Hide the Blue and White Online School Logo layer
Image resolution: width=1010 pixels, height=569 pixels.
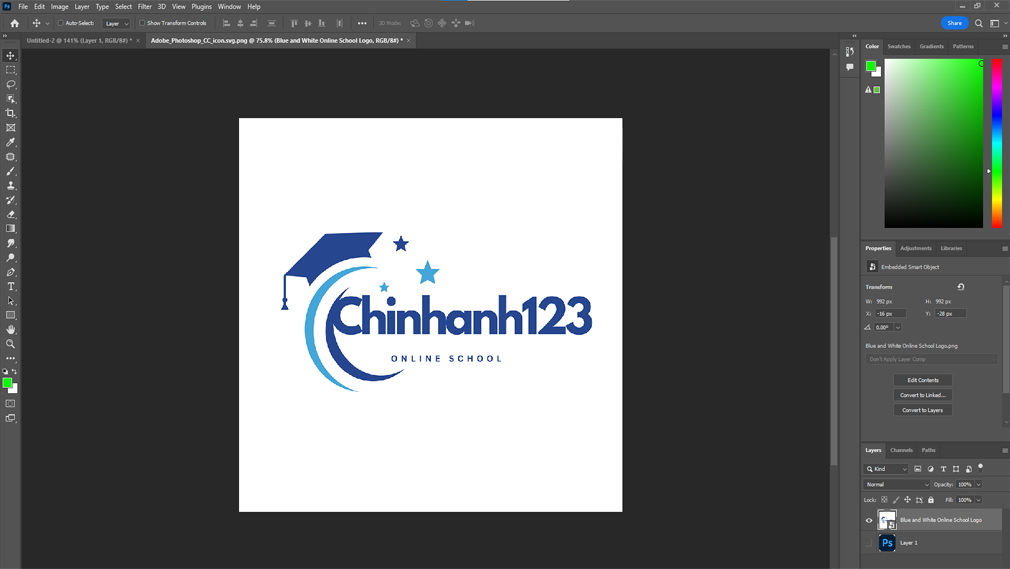click(x=869, y=520)
